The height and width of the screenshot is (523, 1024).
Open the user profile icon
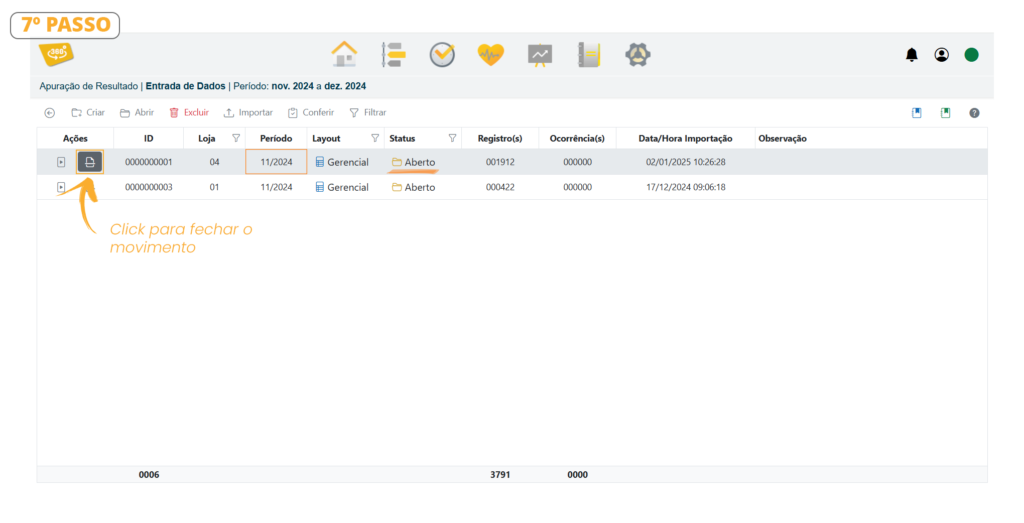(x=942, y=55)
